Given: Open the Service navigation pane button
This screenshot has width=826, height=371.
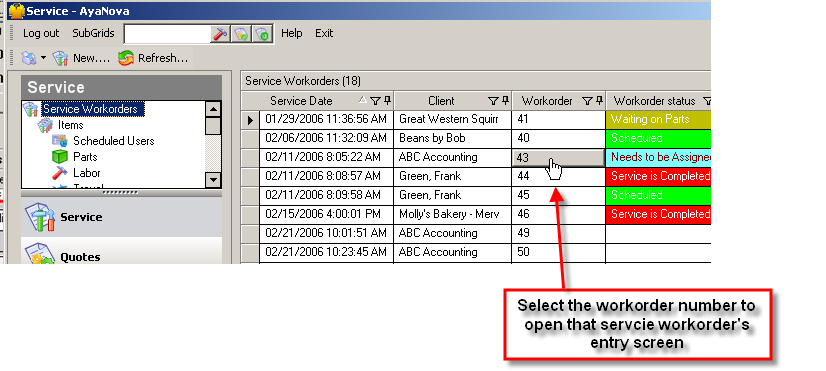Looking at the screenshot, I should (x=122, y=217).
